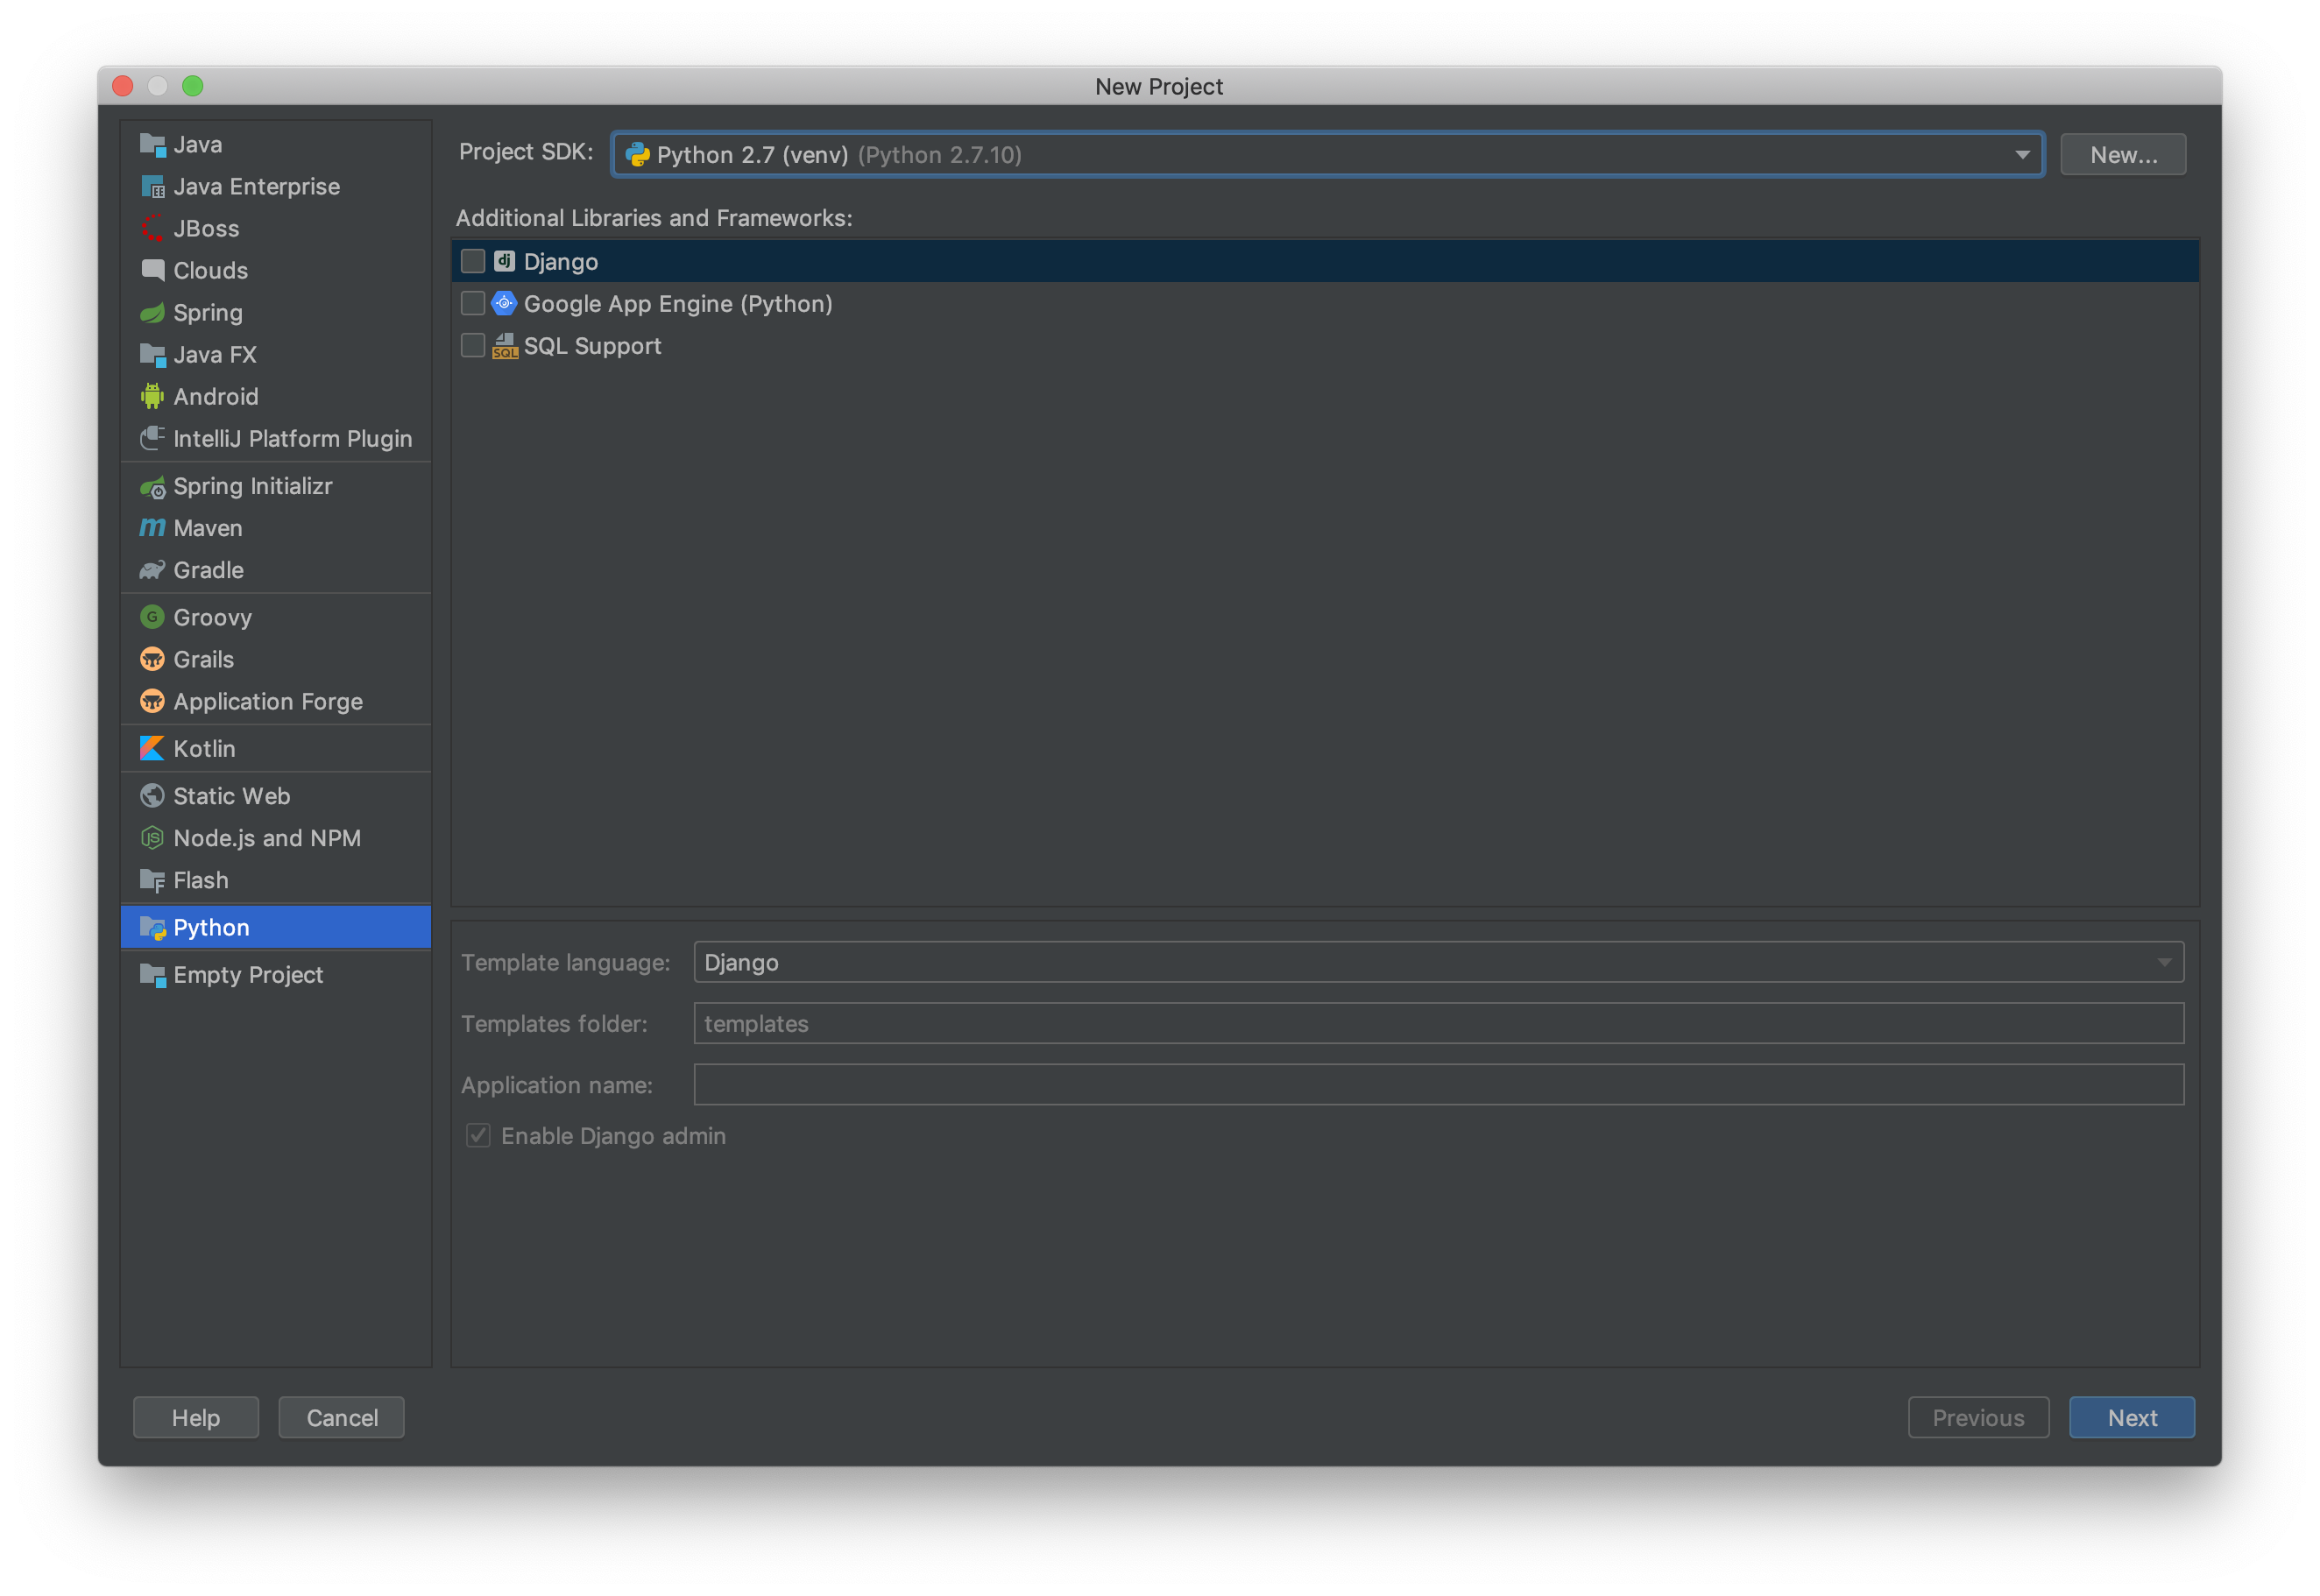2320x1596 pixels.
Task: Select the Empty Project folder icon
Action: 152,975
